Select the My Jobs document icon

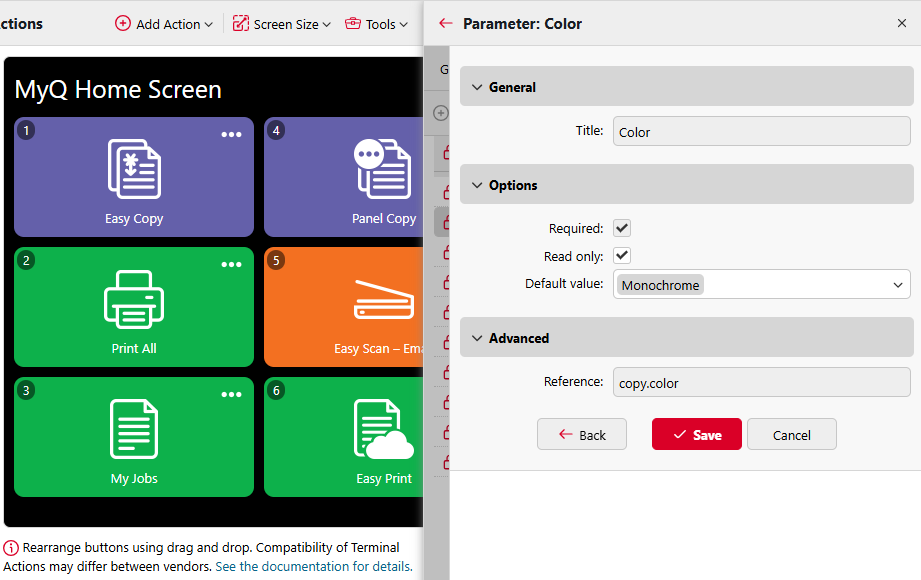coord(134,429)
